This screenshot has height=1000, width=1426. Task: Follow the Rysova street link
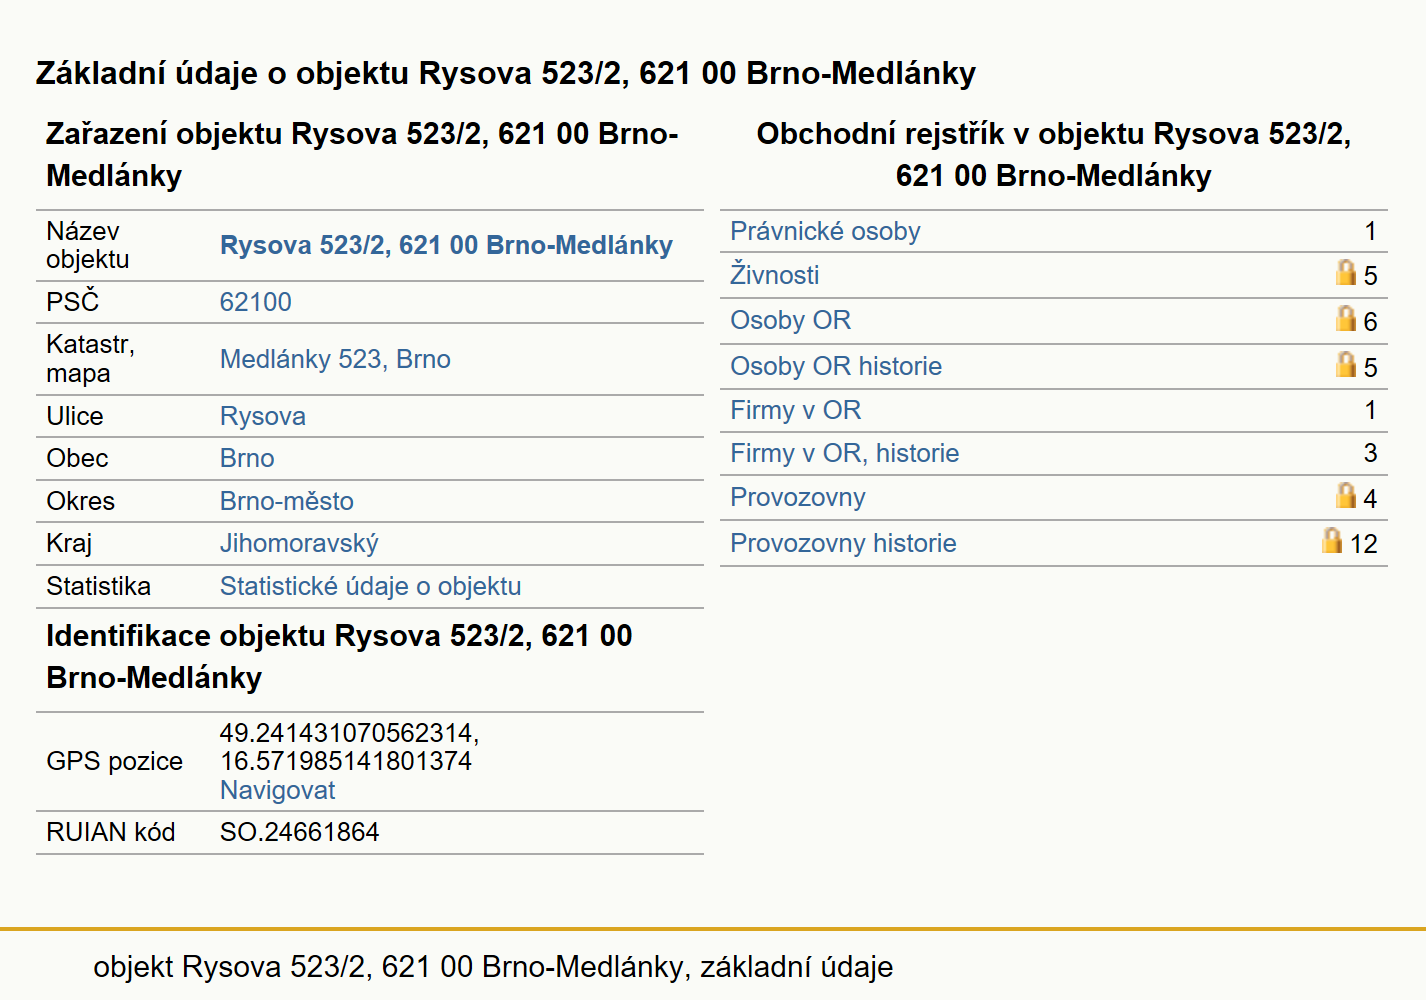tap(263, 416)
